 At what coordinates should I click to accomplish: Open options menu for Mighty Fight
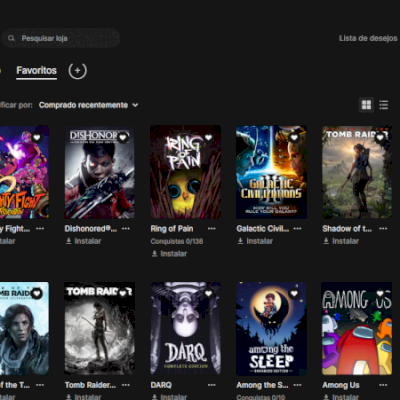coord(40,229)
